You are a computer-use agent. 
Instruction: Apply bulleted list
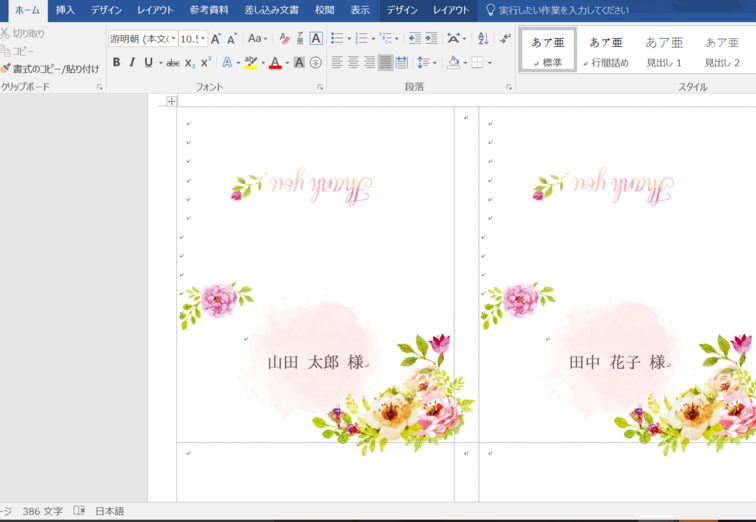(337, 39)
